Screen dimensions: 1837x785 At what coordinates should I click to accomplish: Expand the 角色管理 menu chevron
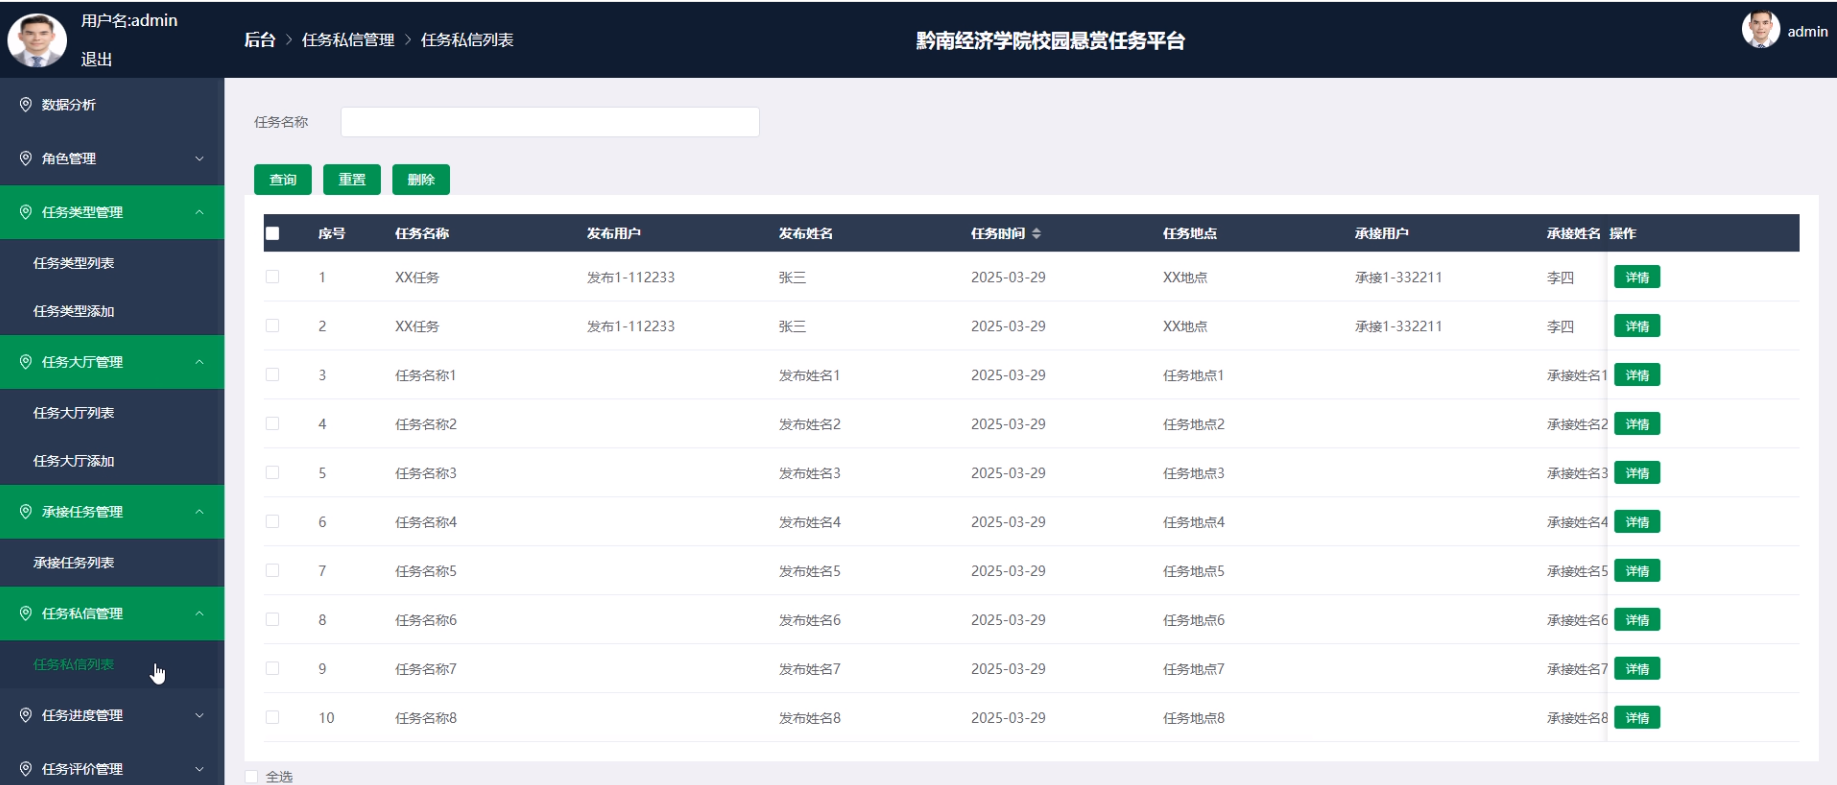(x=199, y=158)
